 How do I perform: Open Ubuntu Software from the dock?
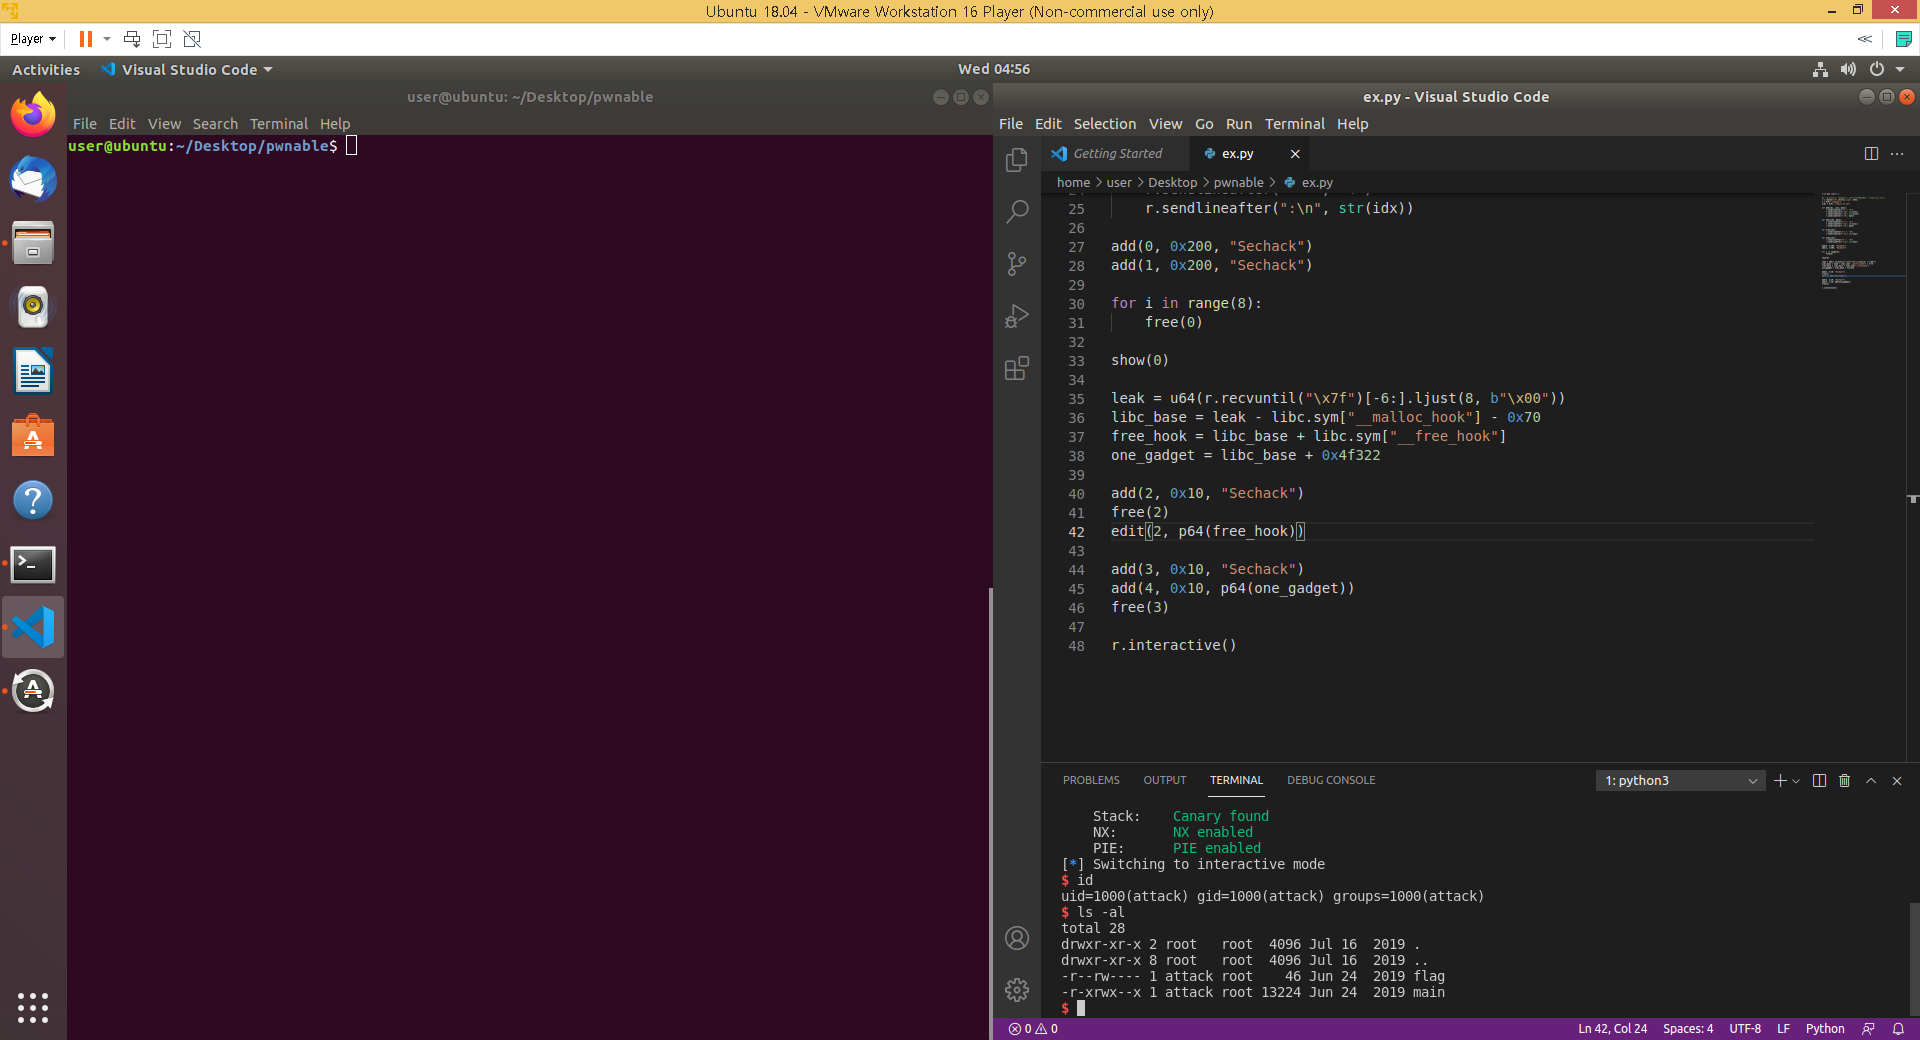pyautogui.click(x=33, y=436)
